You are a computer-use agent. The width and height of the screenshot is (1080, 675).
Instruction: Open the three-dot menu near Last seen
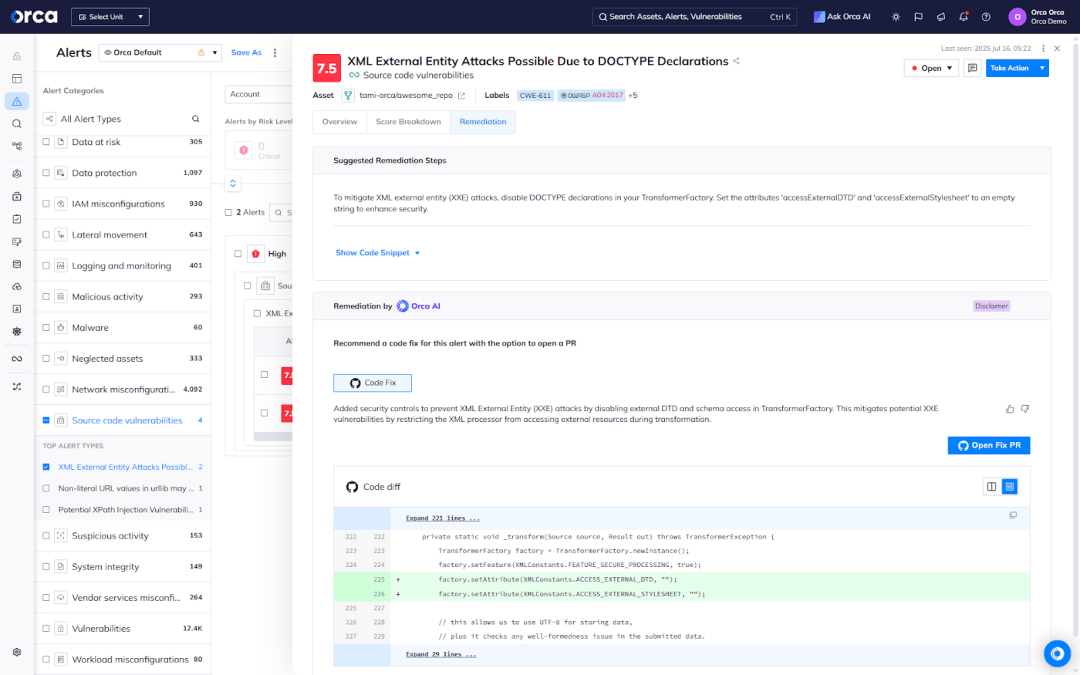[1043, 48]
